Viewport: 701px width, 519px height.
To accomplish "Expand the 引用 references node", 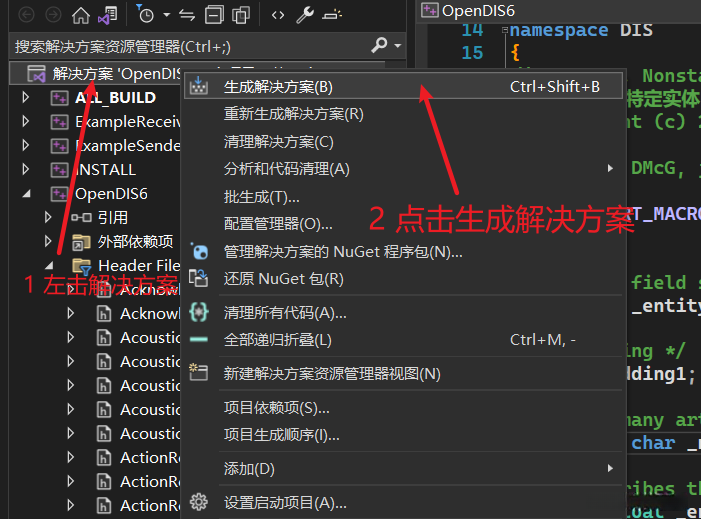I will click(x=48, y=218).
